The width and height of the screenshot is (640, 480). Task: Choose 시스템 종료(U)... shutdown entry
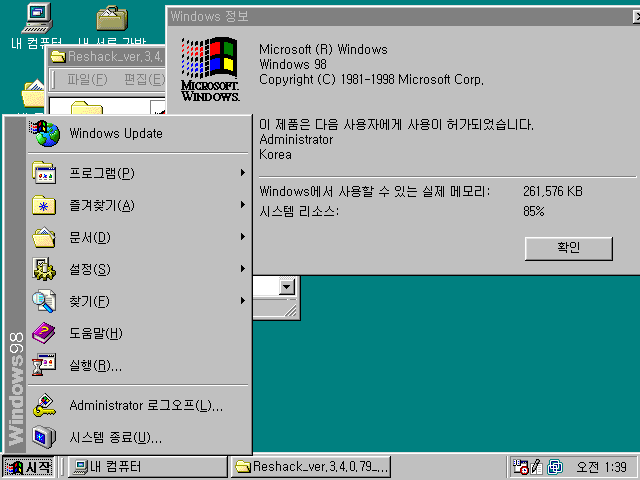point(139,438)
